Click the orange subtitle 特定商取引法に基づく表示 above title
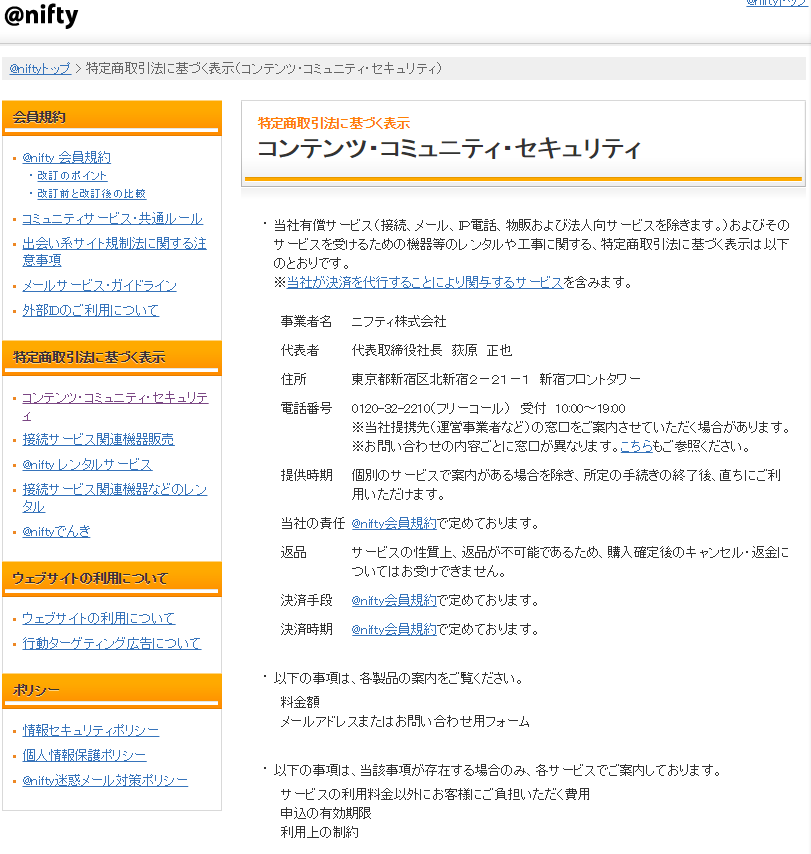 (333, 124)
